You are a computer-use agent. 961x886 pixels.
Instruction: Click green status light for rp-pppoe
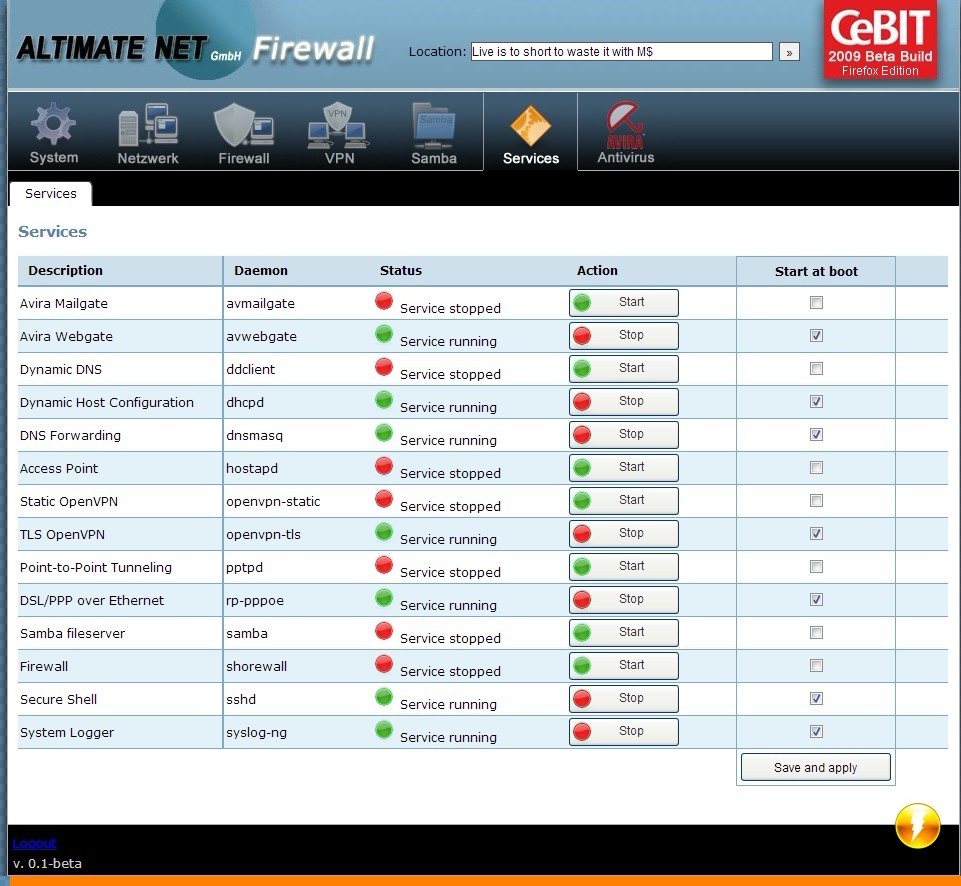tap(384, 598)
